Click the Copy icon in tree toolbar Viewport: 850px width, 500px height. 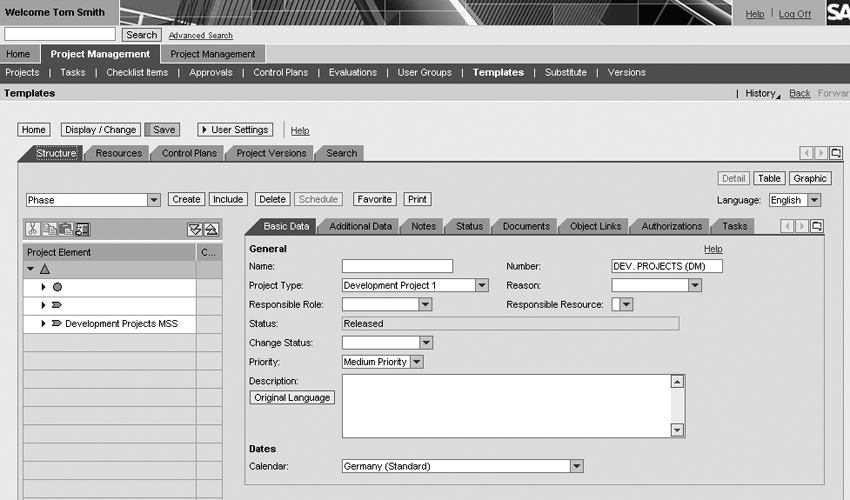(49, 229)
